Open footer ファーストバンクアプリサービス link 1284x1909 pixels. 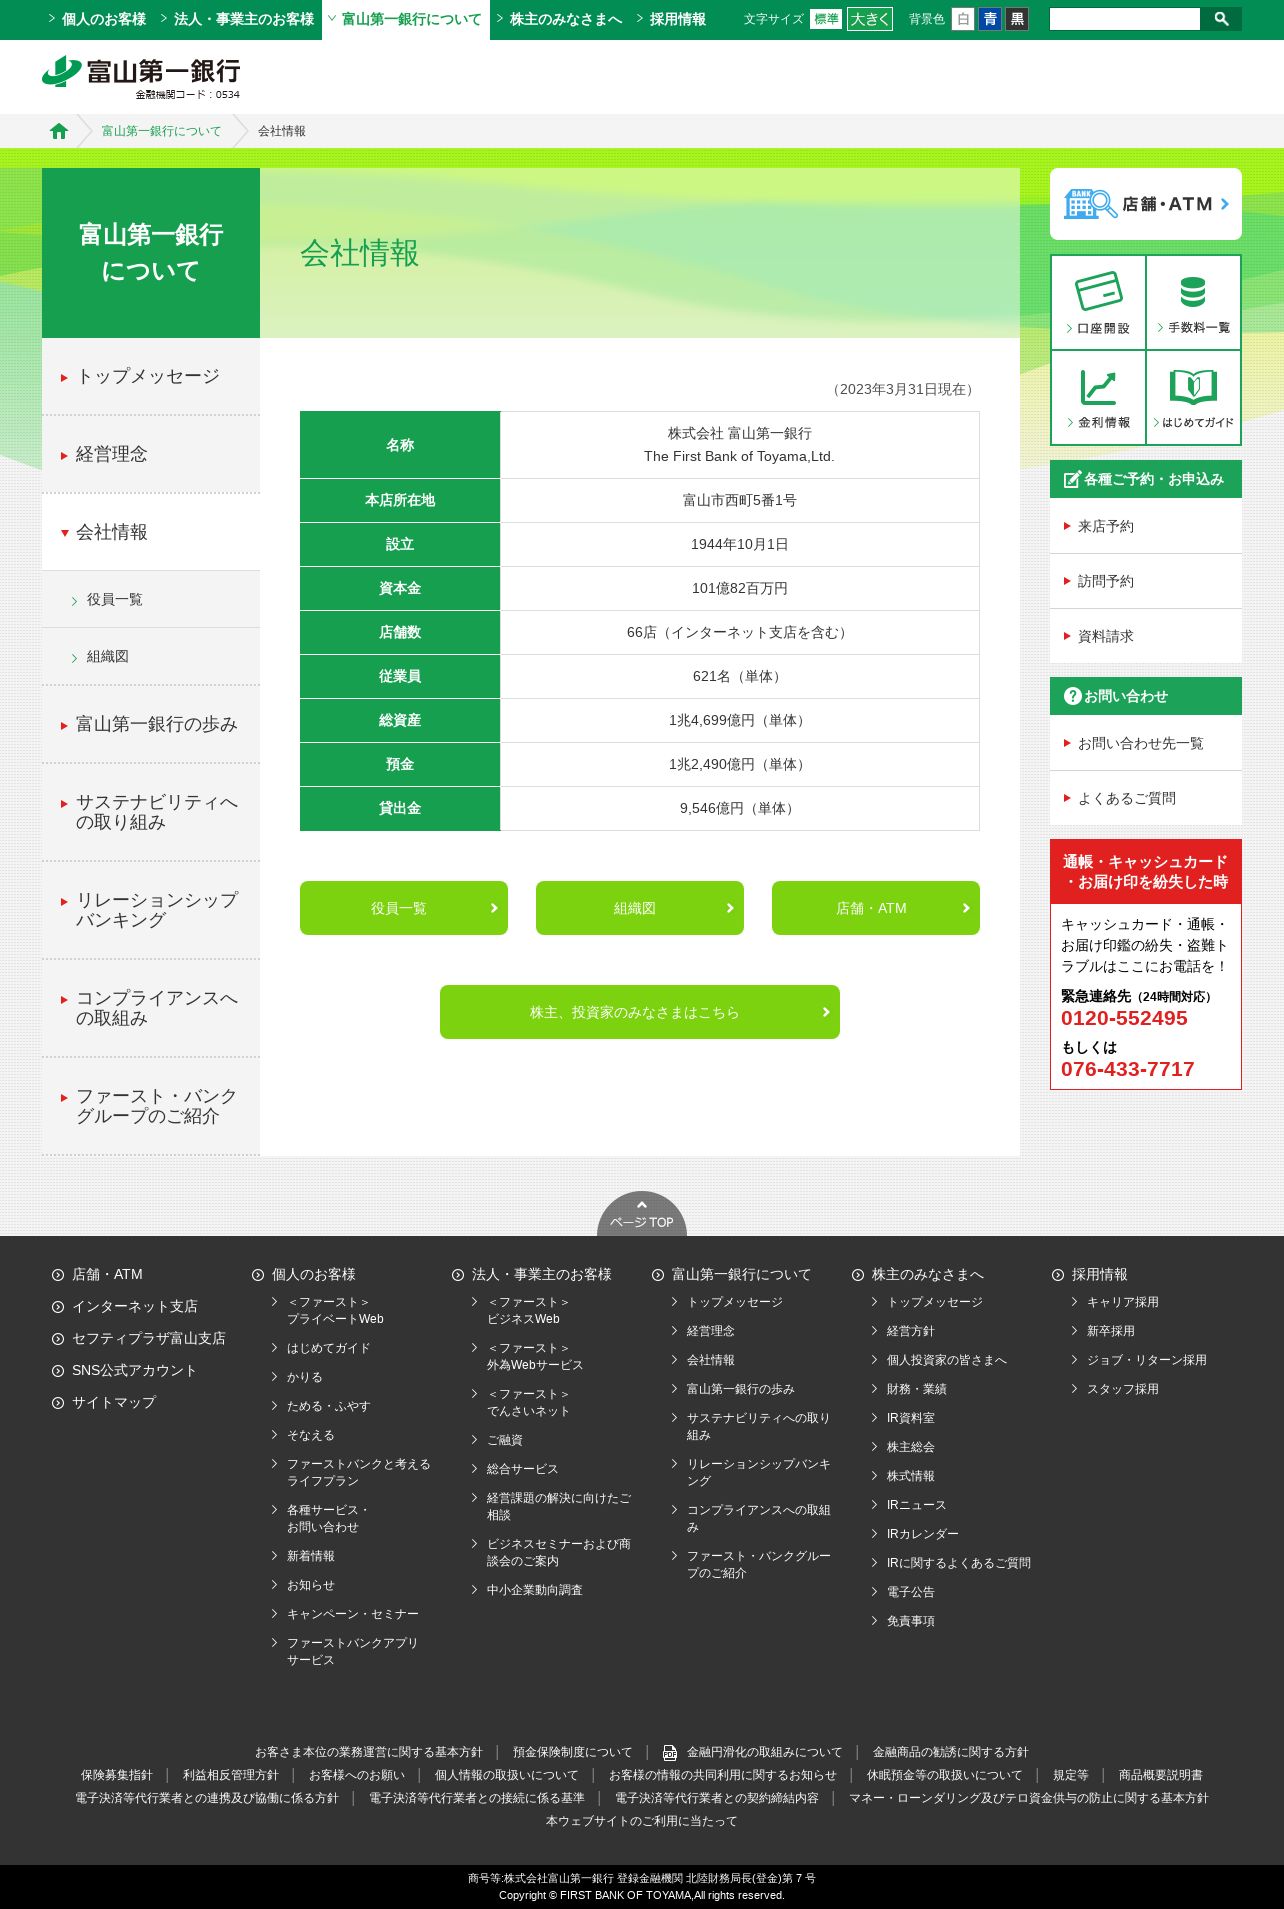[352, 1652]
